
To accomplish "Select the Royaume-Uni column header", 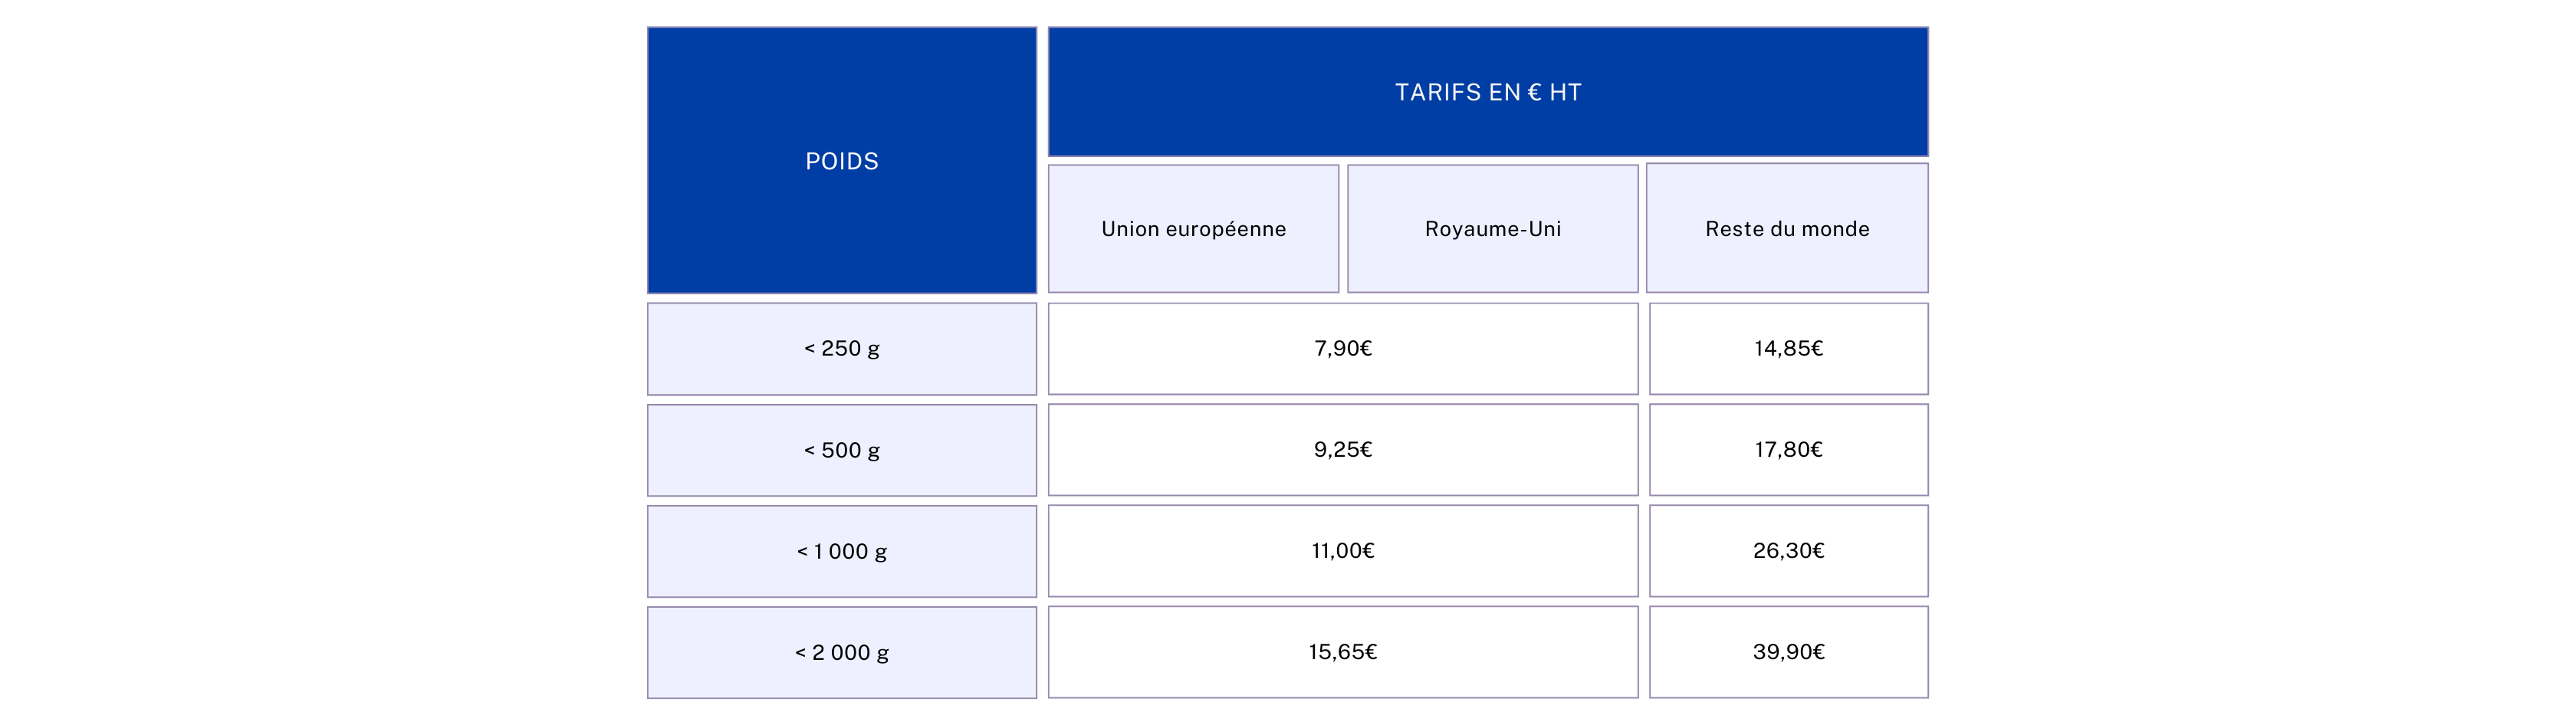I will (x=1493, y=229).
